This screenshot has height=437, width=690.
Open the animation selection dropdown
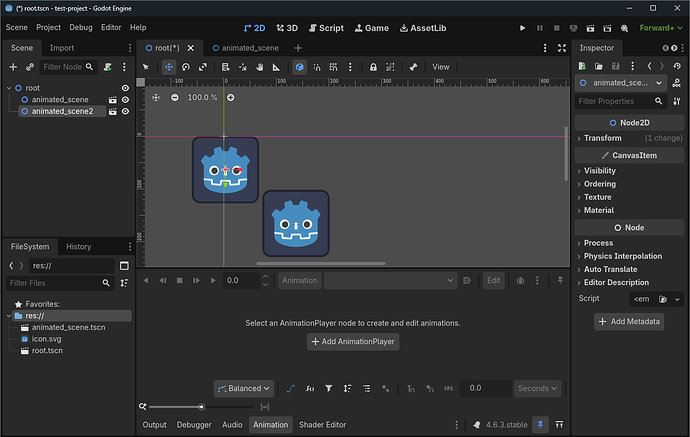point(390,280)
